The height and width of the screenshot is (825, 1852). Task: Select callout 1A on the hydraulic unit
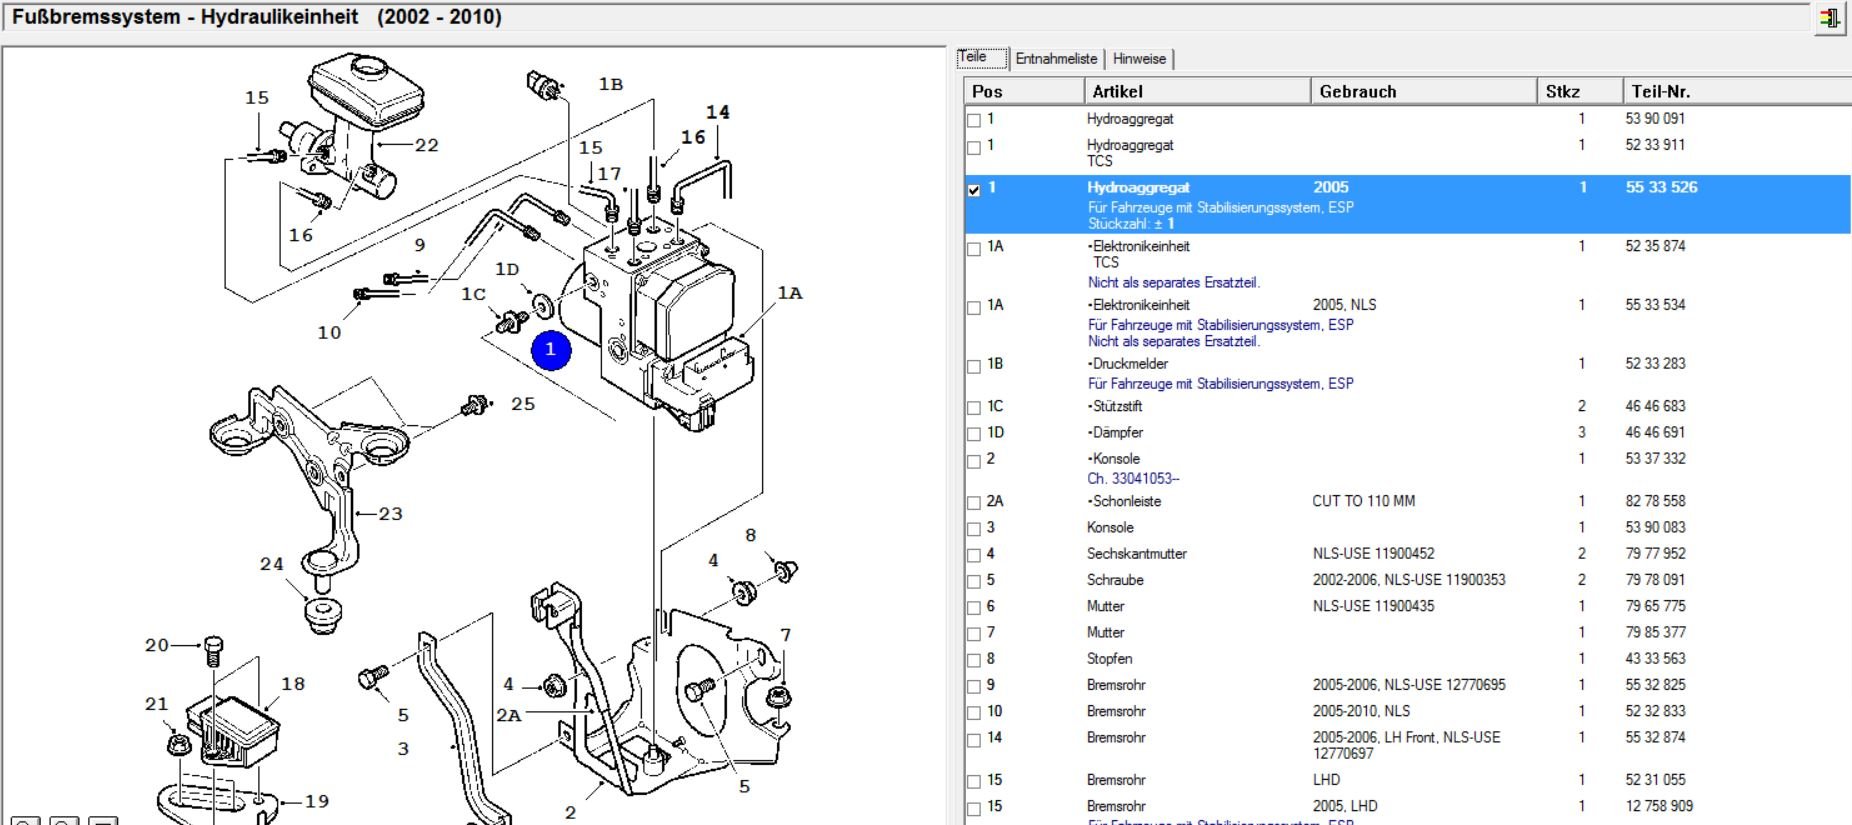pyautogui.click(x=790, y=293)
